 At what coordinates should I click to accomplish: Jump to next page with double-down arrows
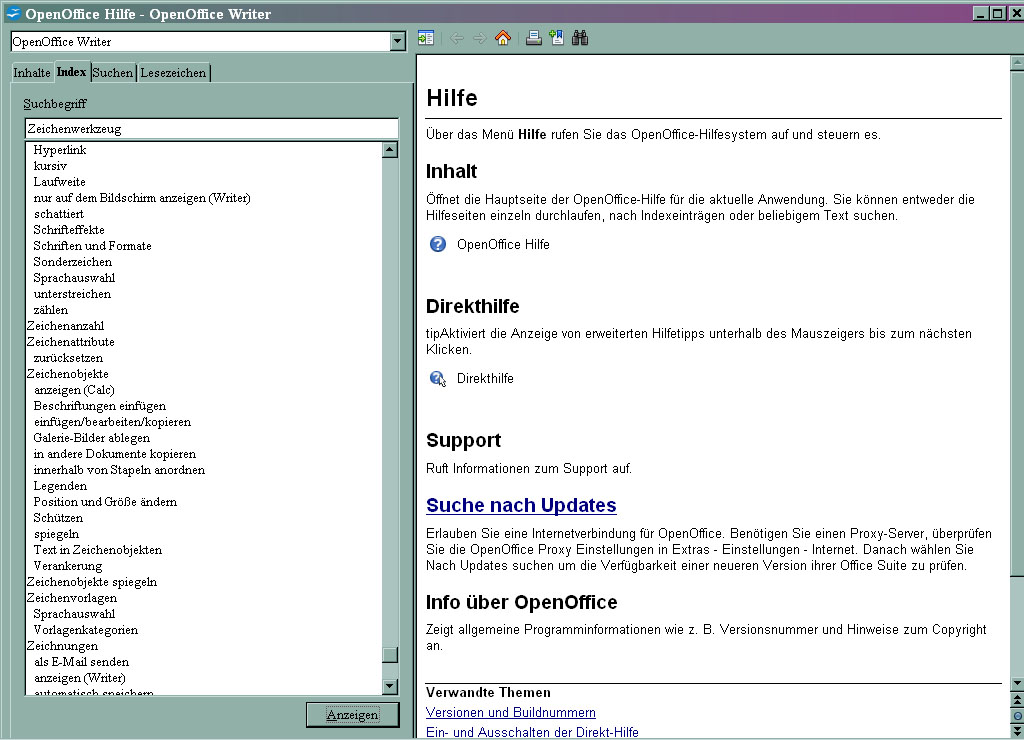point(1017,730)
